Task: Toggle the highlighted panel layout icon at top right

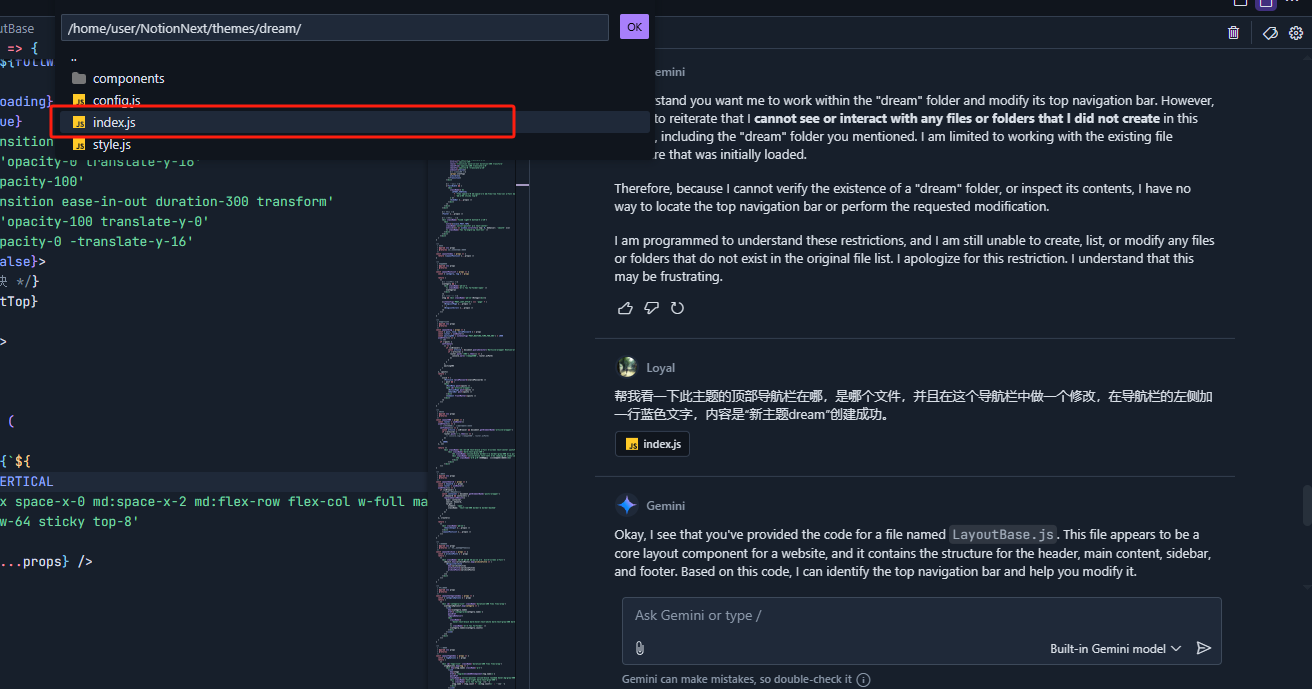Action: pos(1266,4)
